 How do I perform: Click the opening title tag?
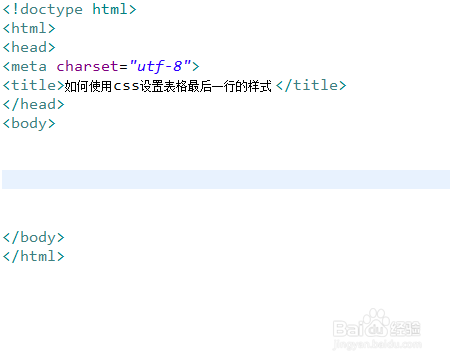point(33,85)
